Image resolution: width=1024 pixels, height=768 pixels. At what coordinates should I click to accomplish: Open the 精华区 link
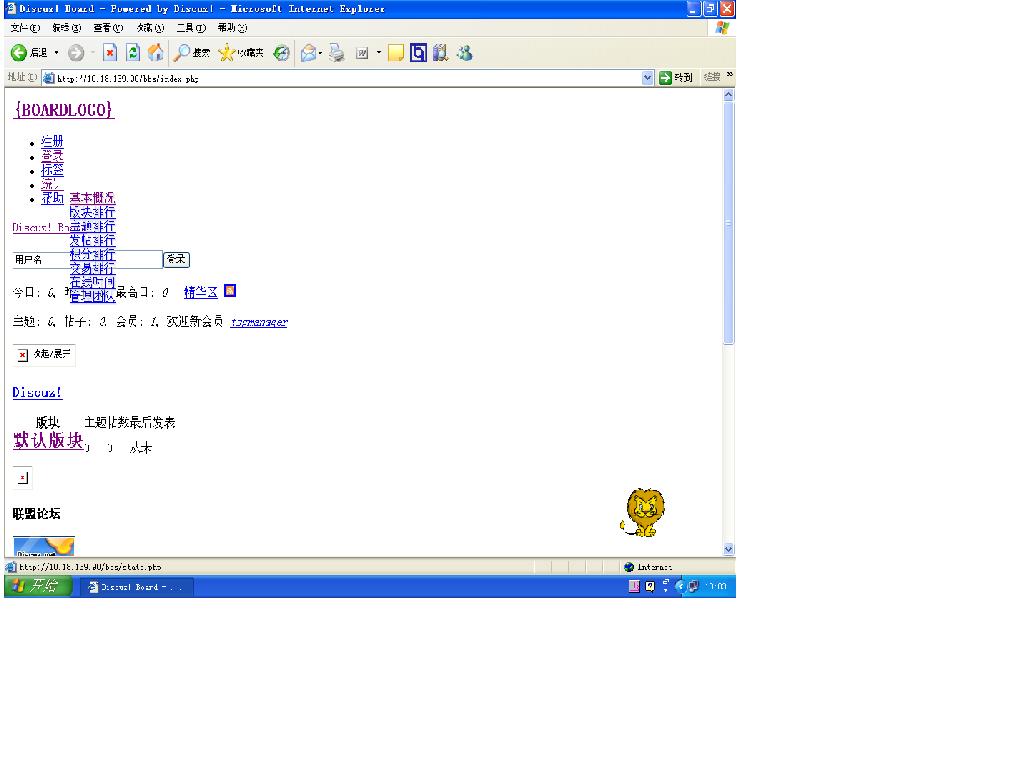coord(200,293)
